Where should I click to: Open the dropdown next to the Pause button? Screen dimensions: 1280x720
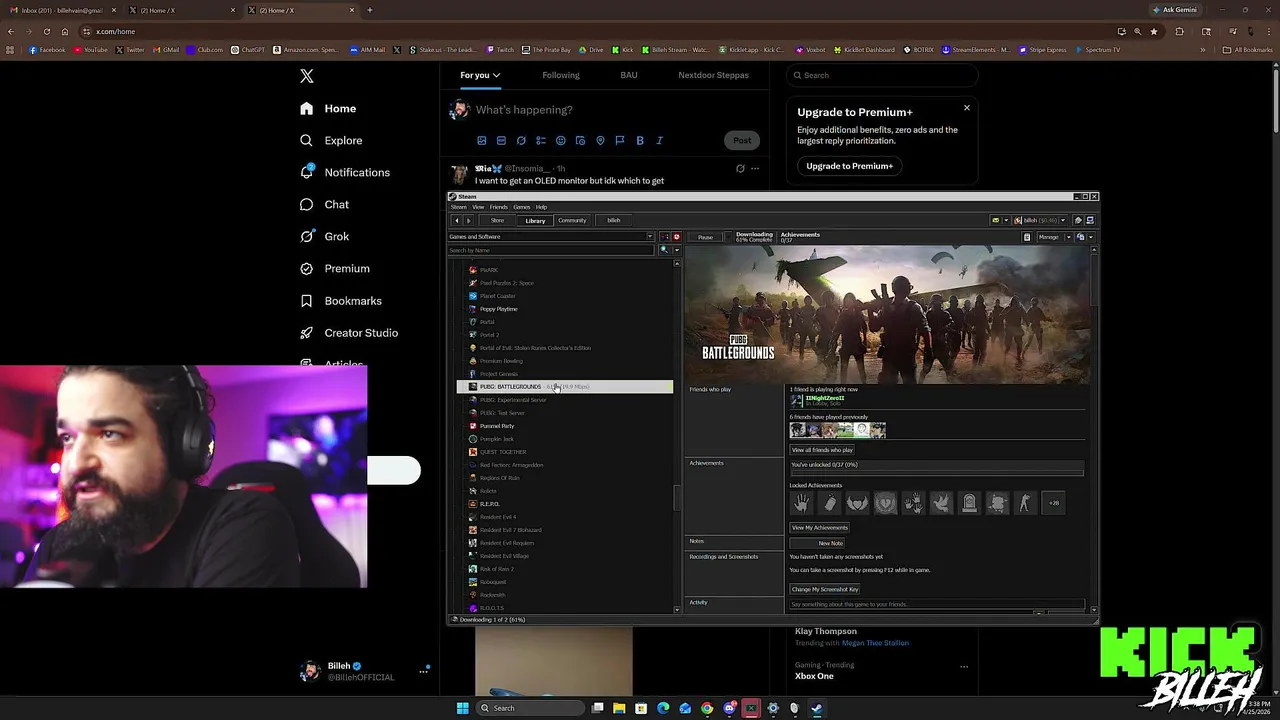[x=726, y=237]
